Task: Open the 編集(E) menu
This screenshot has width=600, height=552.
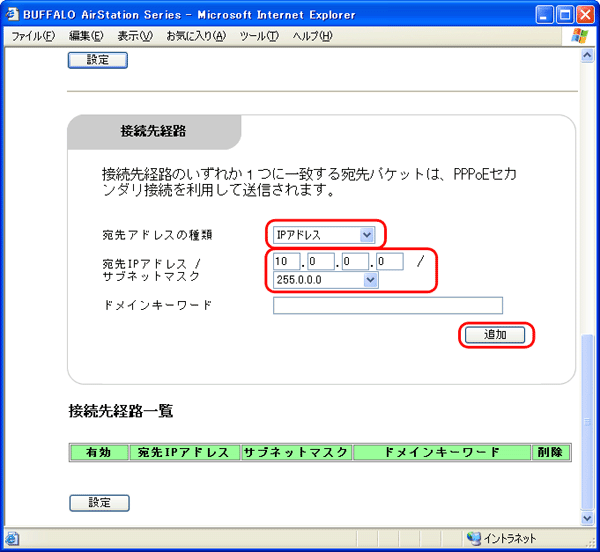Action: pyautogui.click(x=86, y=36)
